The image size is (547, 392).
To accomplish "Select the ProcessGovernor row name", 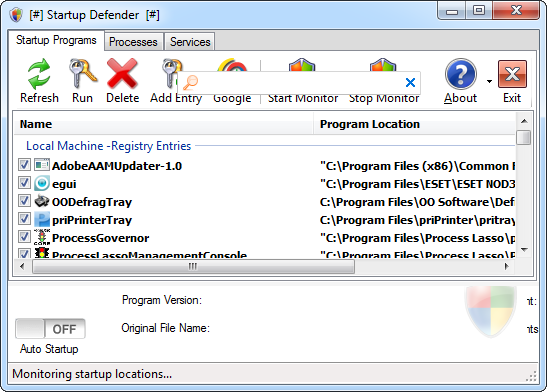I will click(100, 238).
